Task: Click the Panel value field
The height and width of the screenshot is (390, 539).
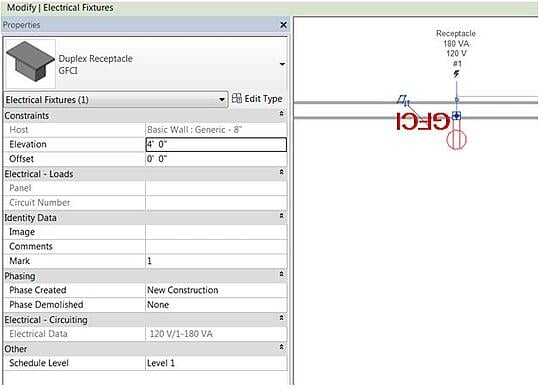Action: 216,188
